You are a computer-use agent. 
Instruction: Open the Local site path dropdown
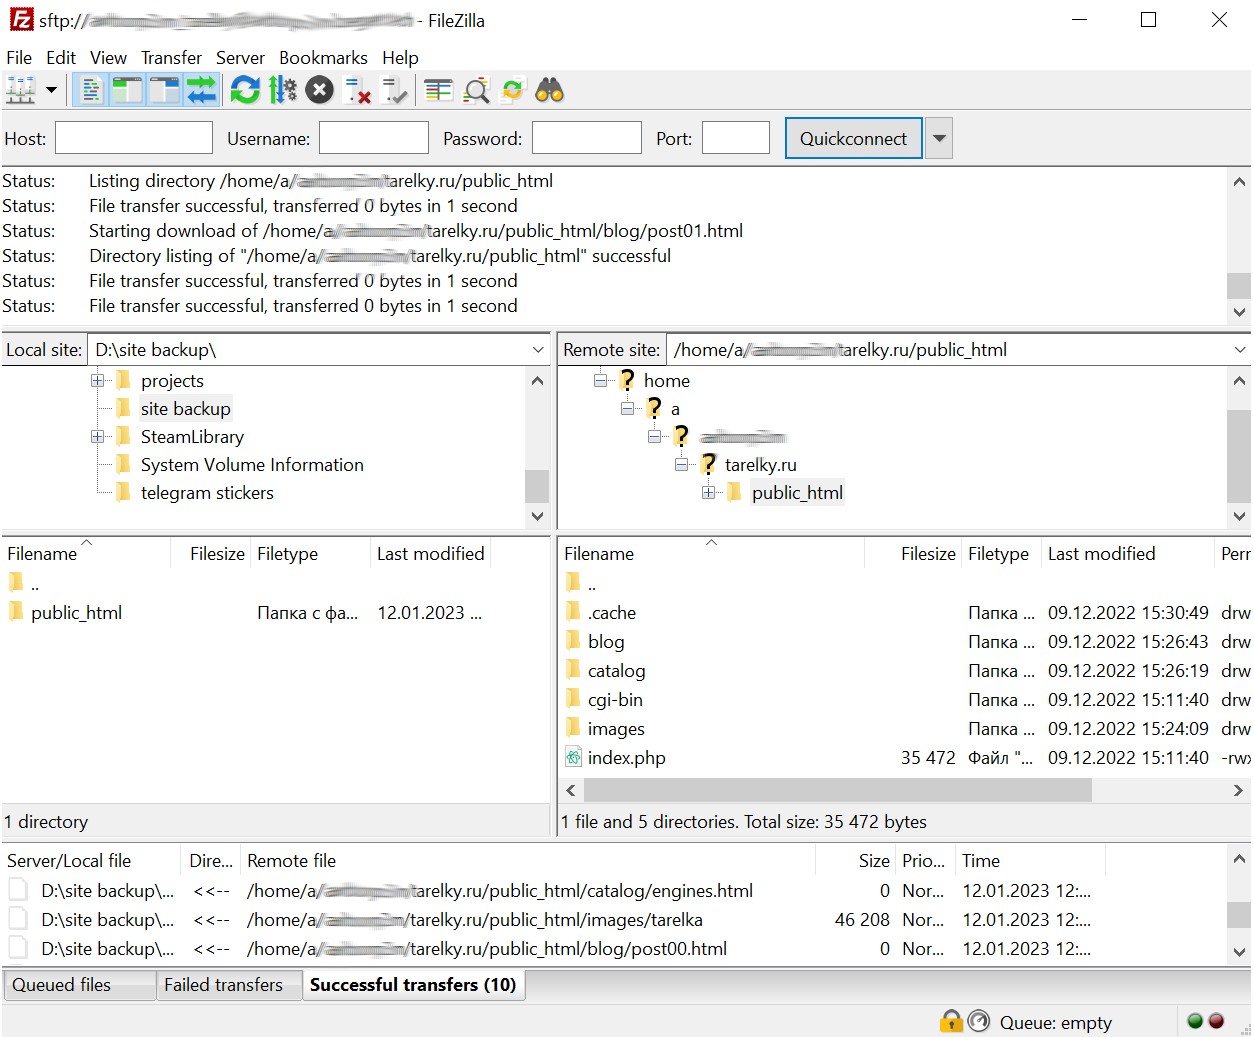[538, 350]
